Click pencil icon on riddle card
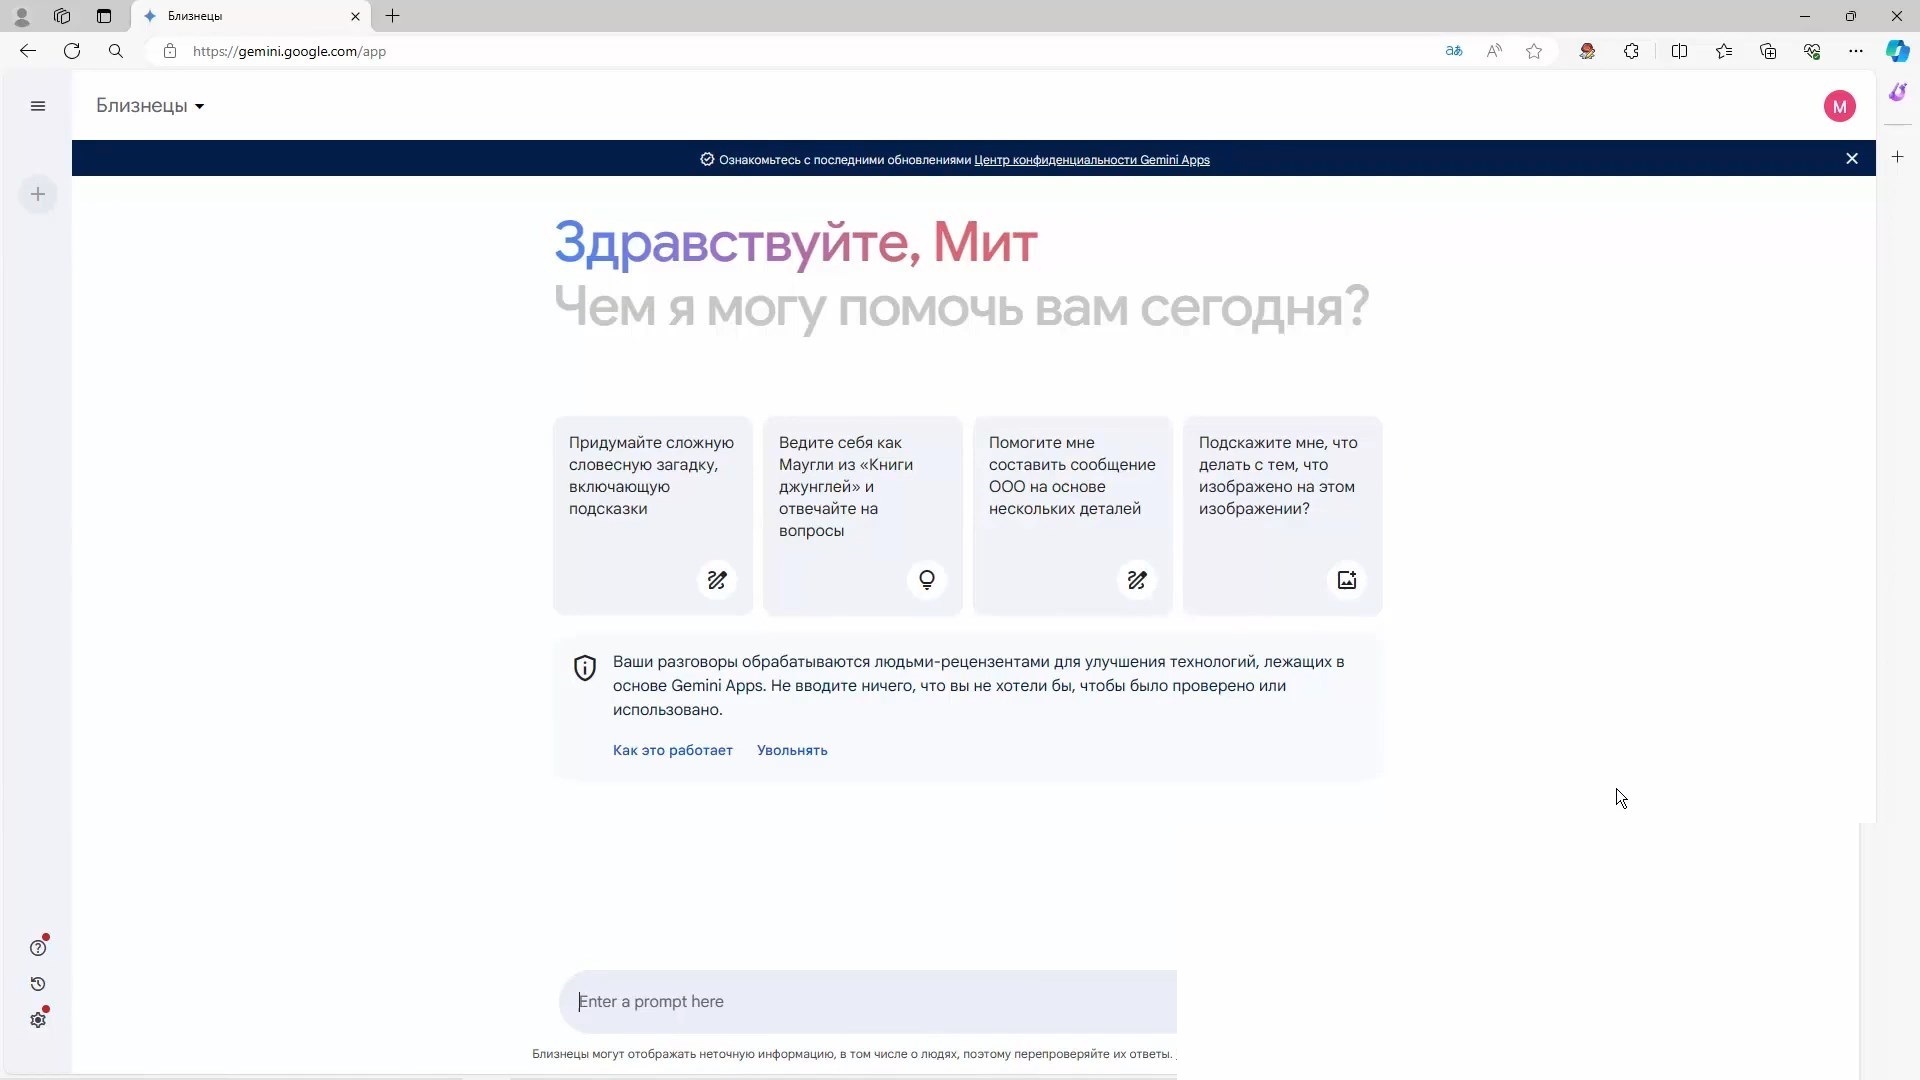Screen dimensions: 1920x1080 tap(717, 580)
